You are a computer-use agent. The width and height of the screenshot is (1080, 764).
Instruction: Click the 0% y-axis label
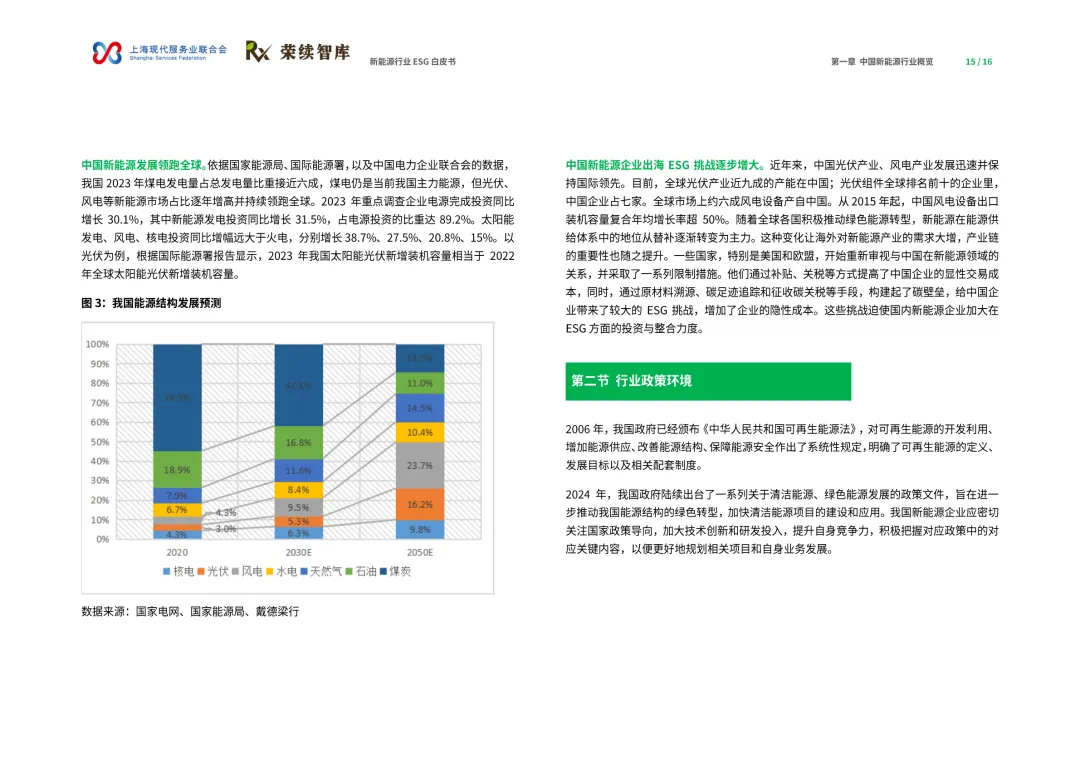point(103,539)
